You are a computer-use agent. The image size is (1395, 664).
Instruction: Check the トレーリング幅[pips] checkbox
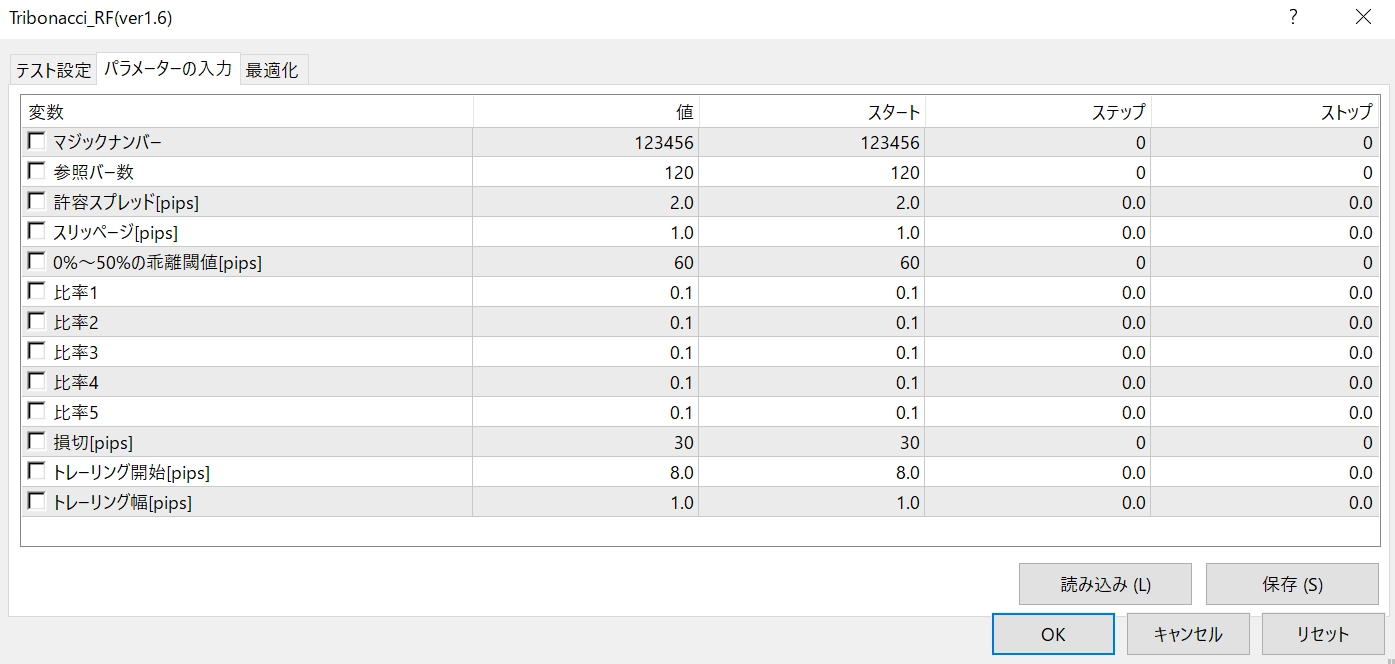coord(37,501)
